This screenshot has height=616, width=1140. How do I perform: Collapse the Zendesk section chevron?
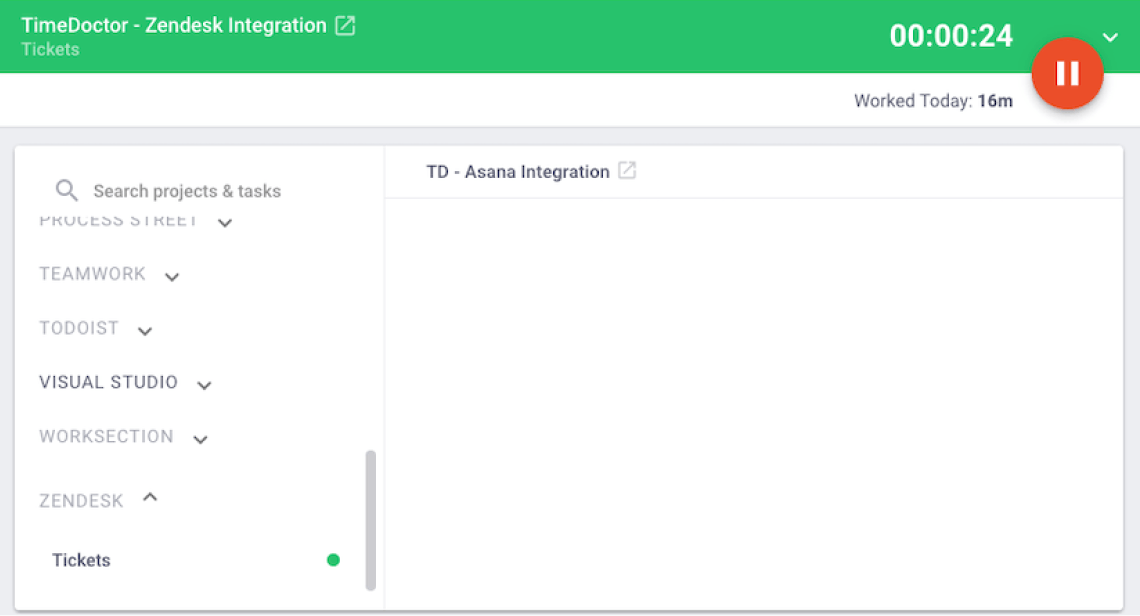[150, 496]
